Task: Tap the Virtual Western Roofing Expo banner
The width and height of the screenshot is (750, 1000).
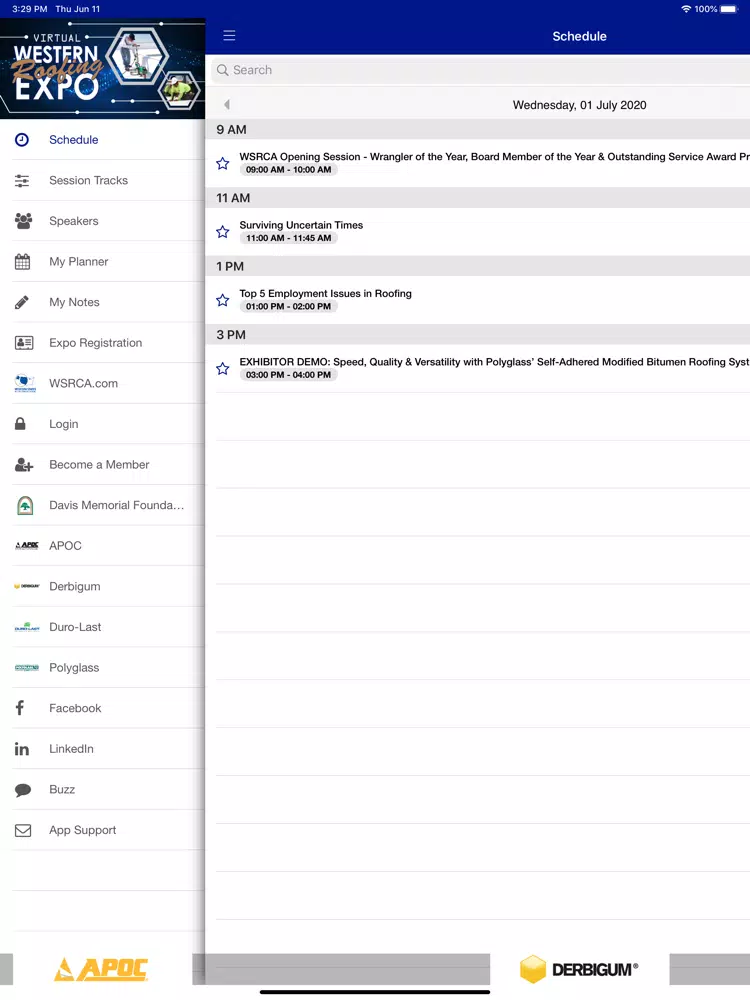Action: coord(102,68)
